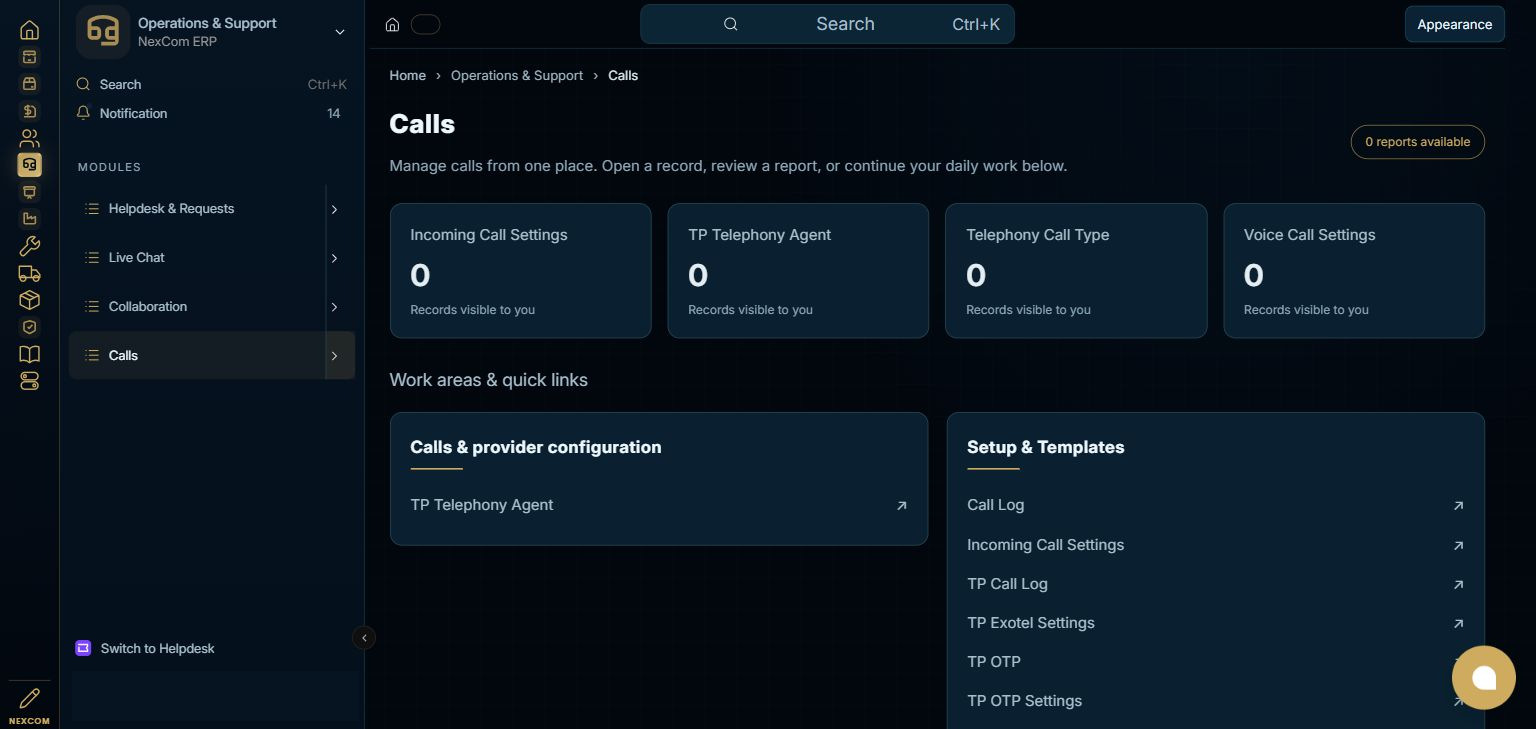The width and height of the screenshot is (1536, 729).
Task: Click the archive box icon in rail
Action: point(30,57)
